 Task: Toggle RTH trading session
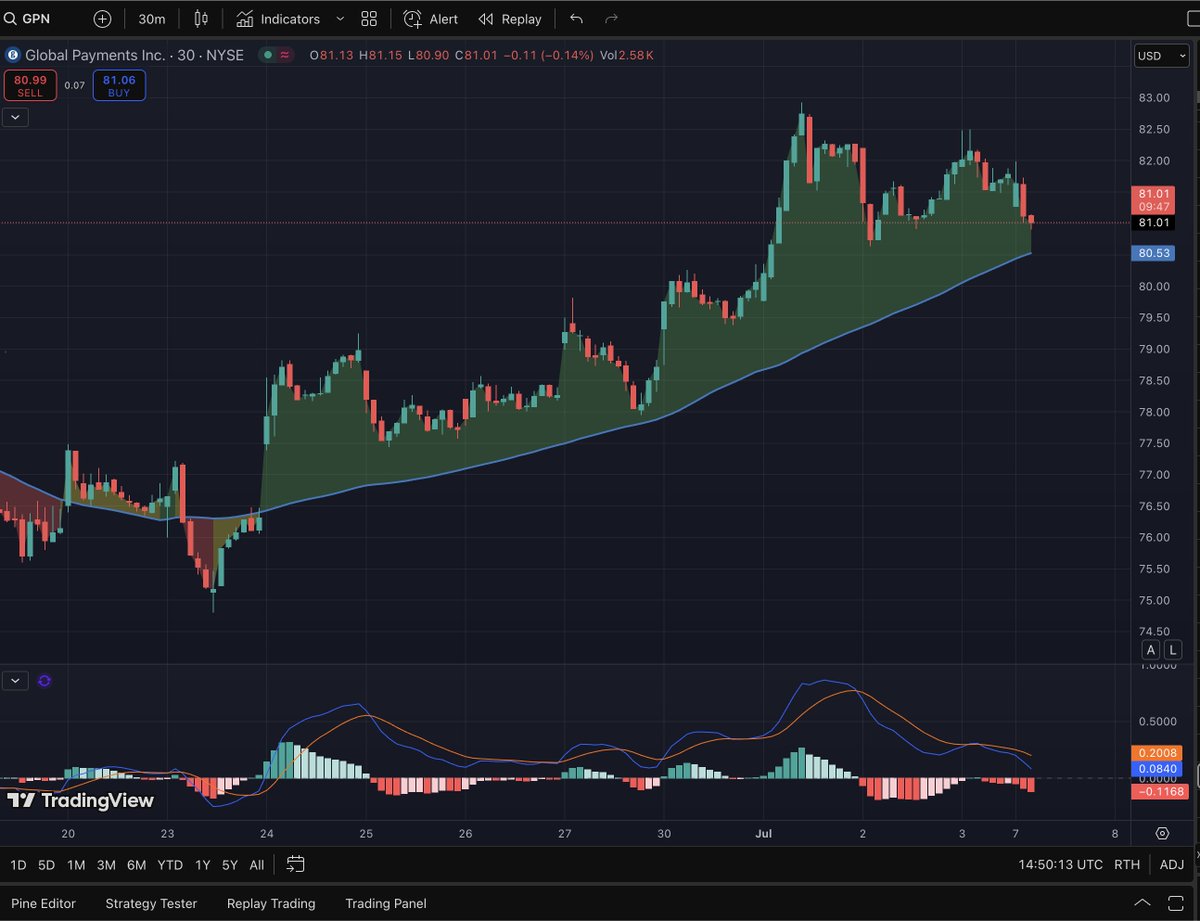coord(1127,865)
